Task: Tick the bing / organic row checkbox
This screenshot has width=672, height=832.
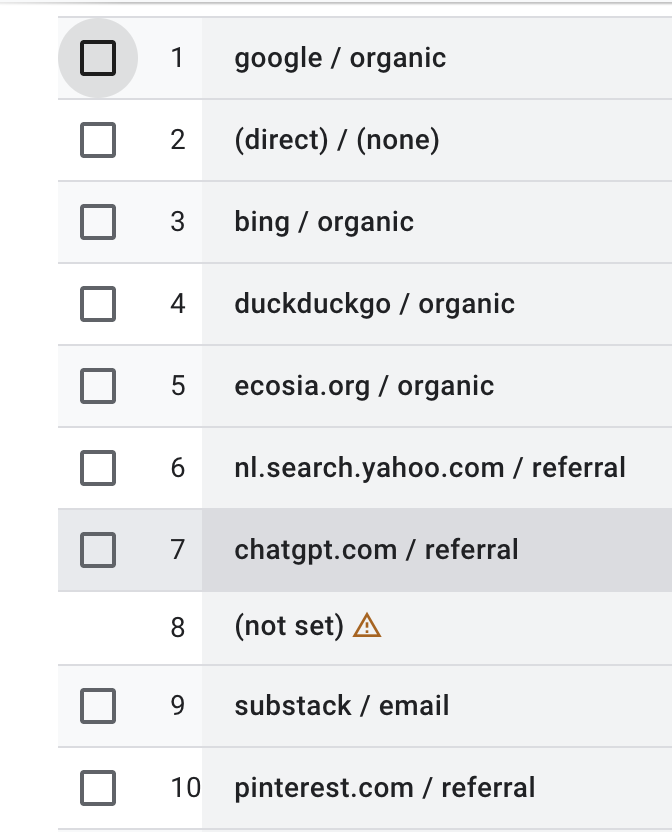Action: pos(97,222)
